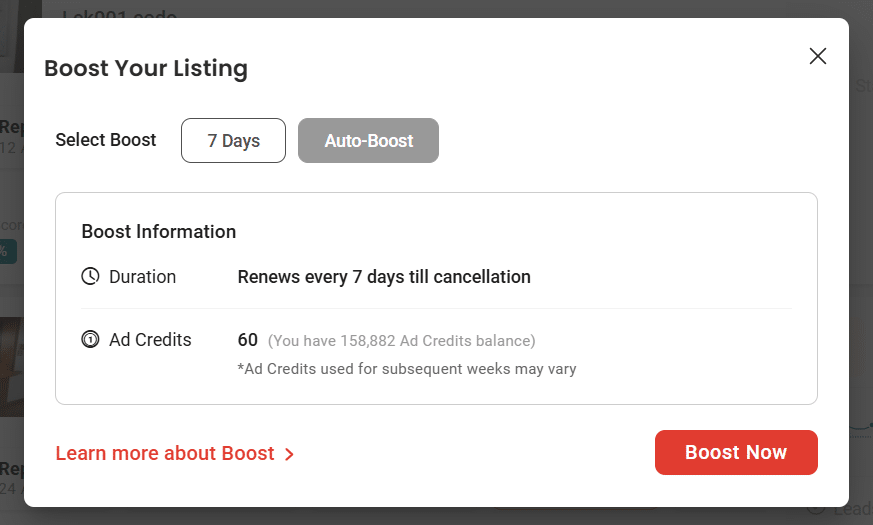Click the red chevron after Learn more
This screenshot has height=525, width=873.
point(289,455)
